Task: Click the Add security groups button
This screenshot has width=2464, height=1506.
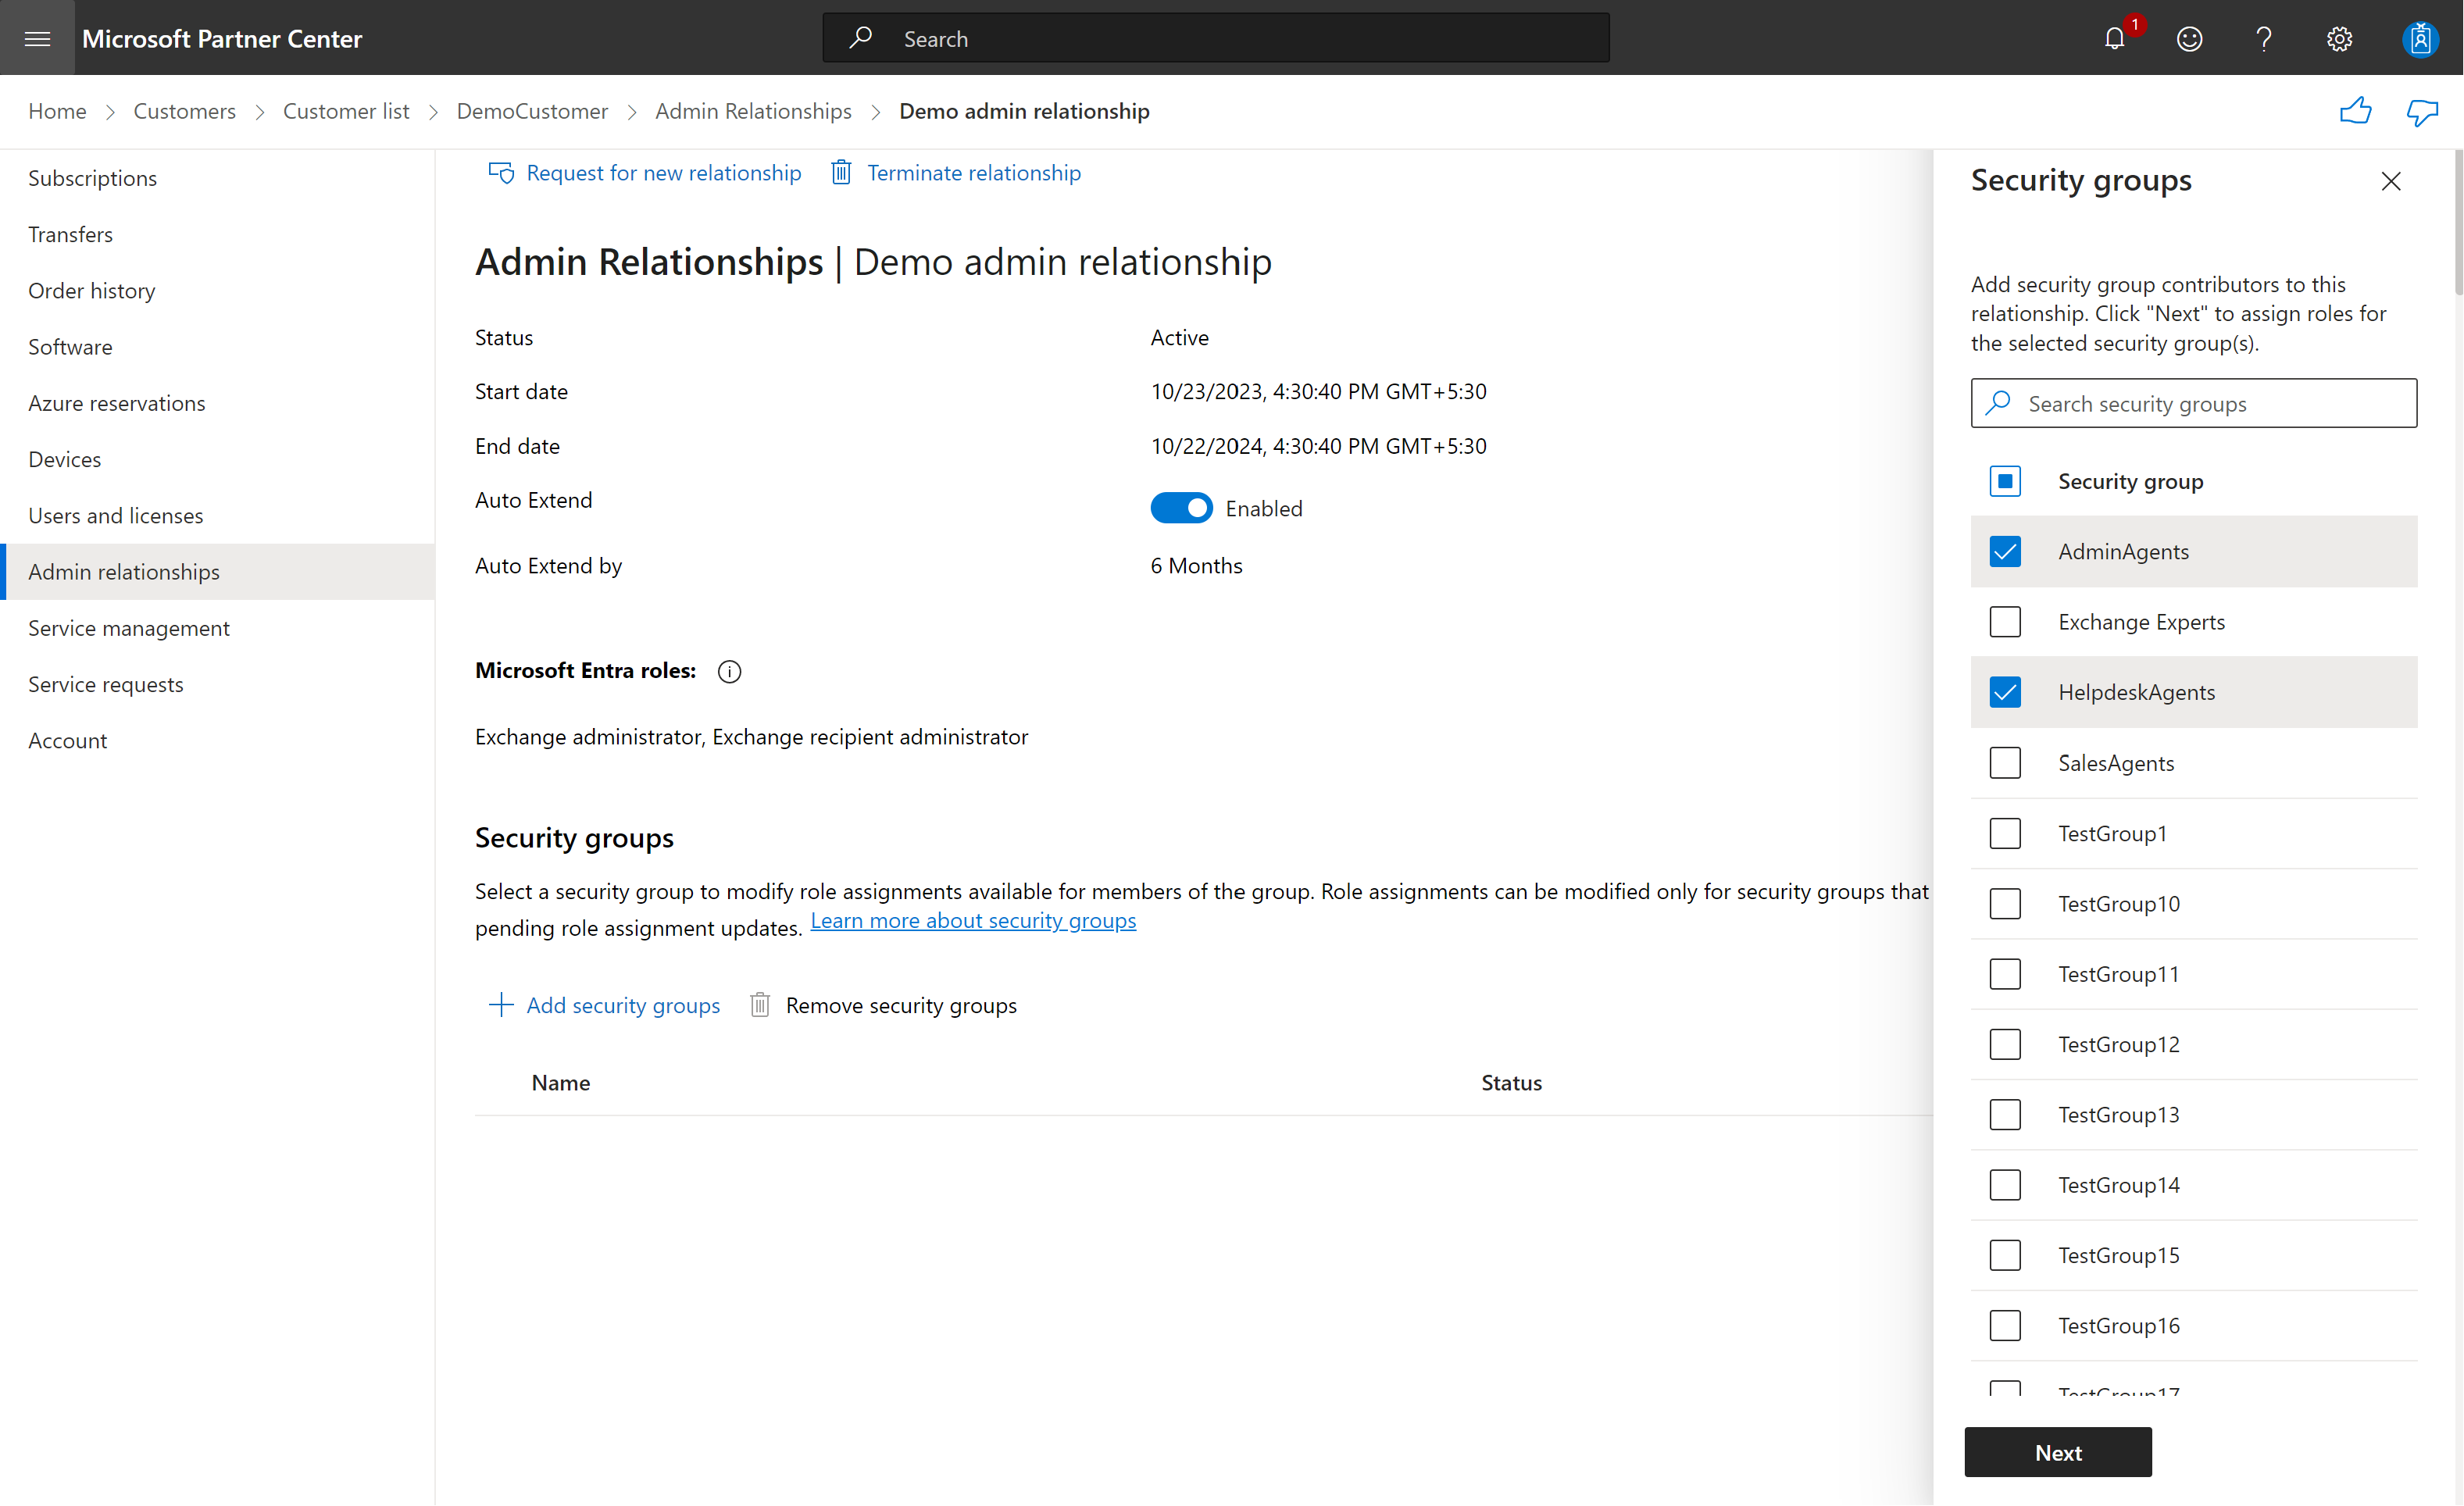Action: (604, 1003)
